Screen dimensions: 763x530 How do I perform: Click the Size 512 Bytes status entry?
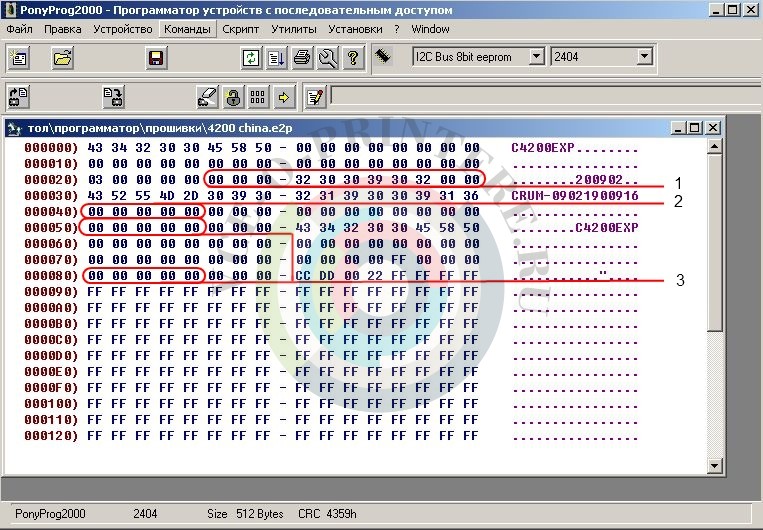245,514
